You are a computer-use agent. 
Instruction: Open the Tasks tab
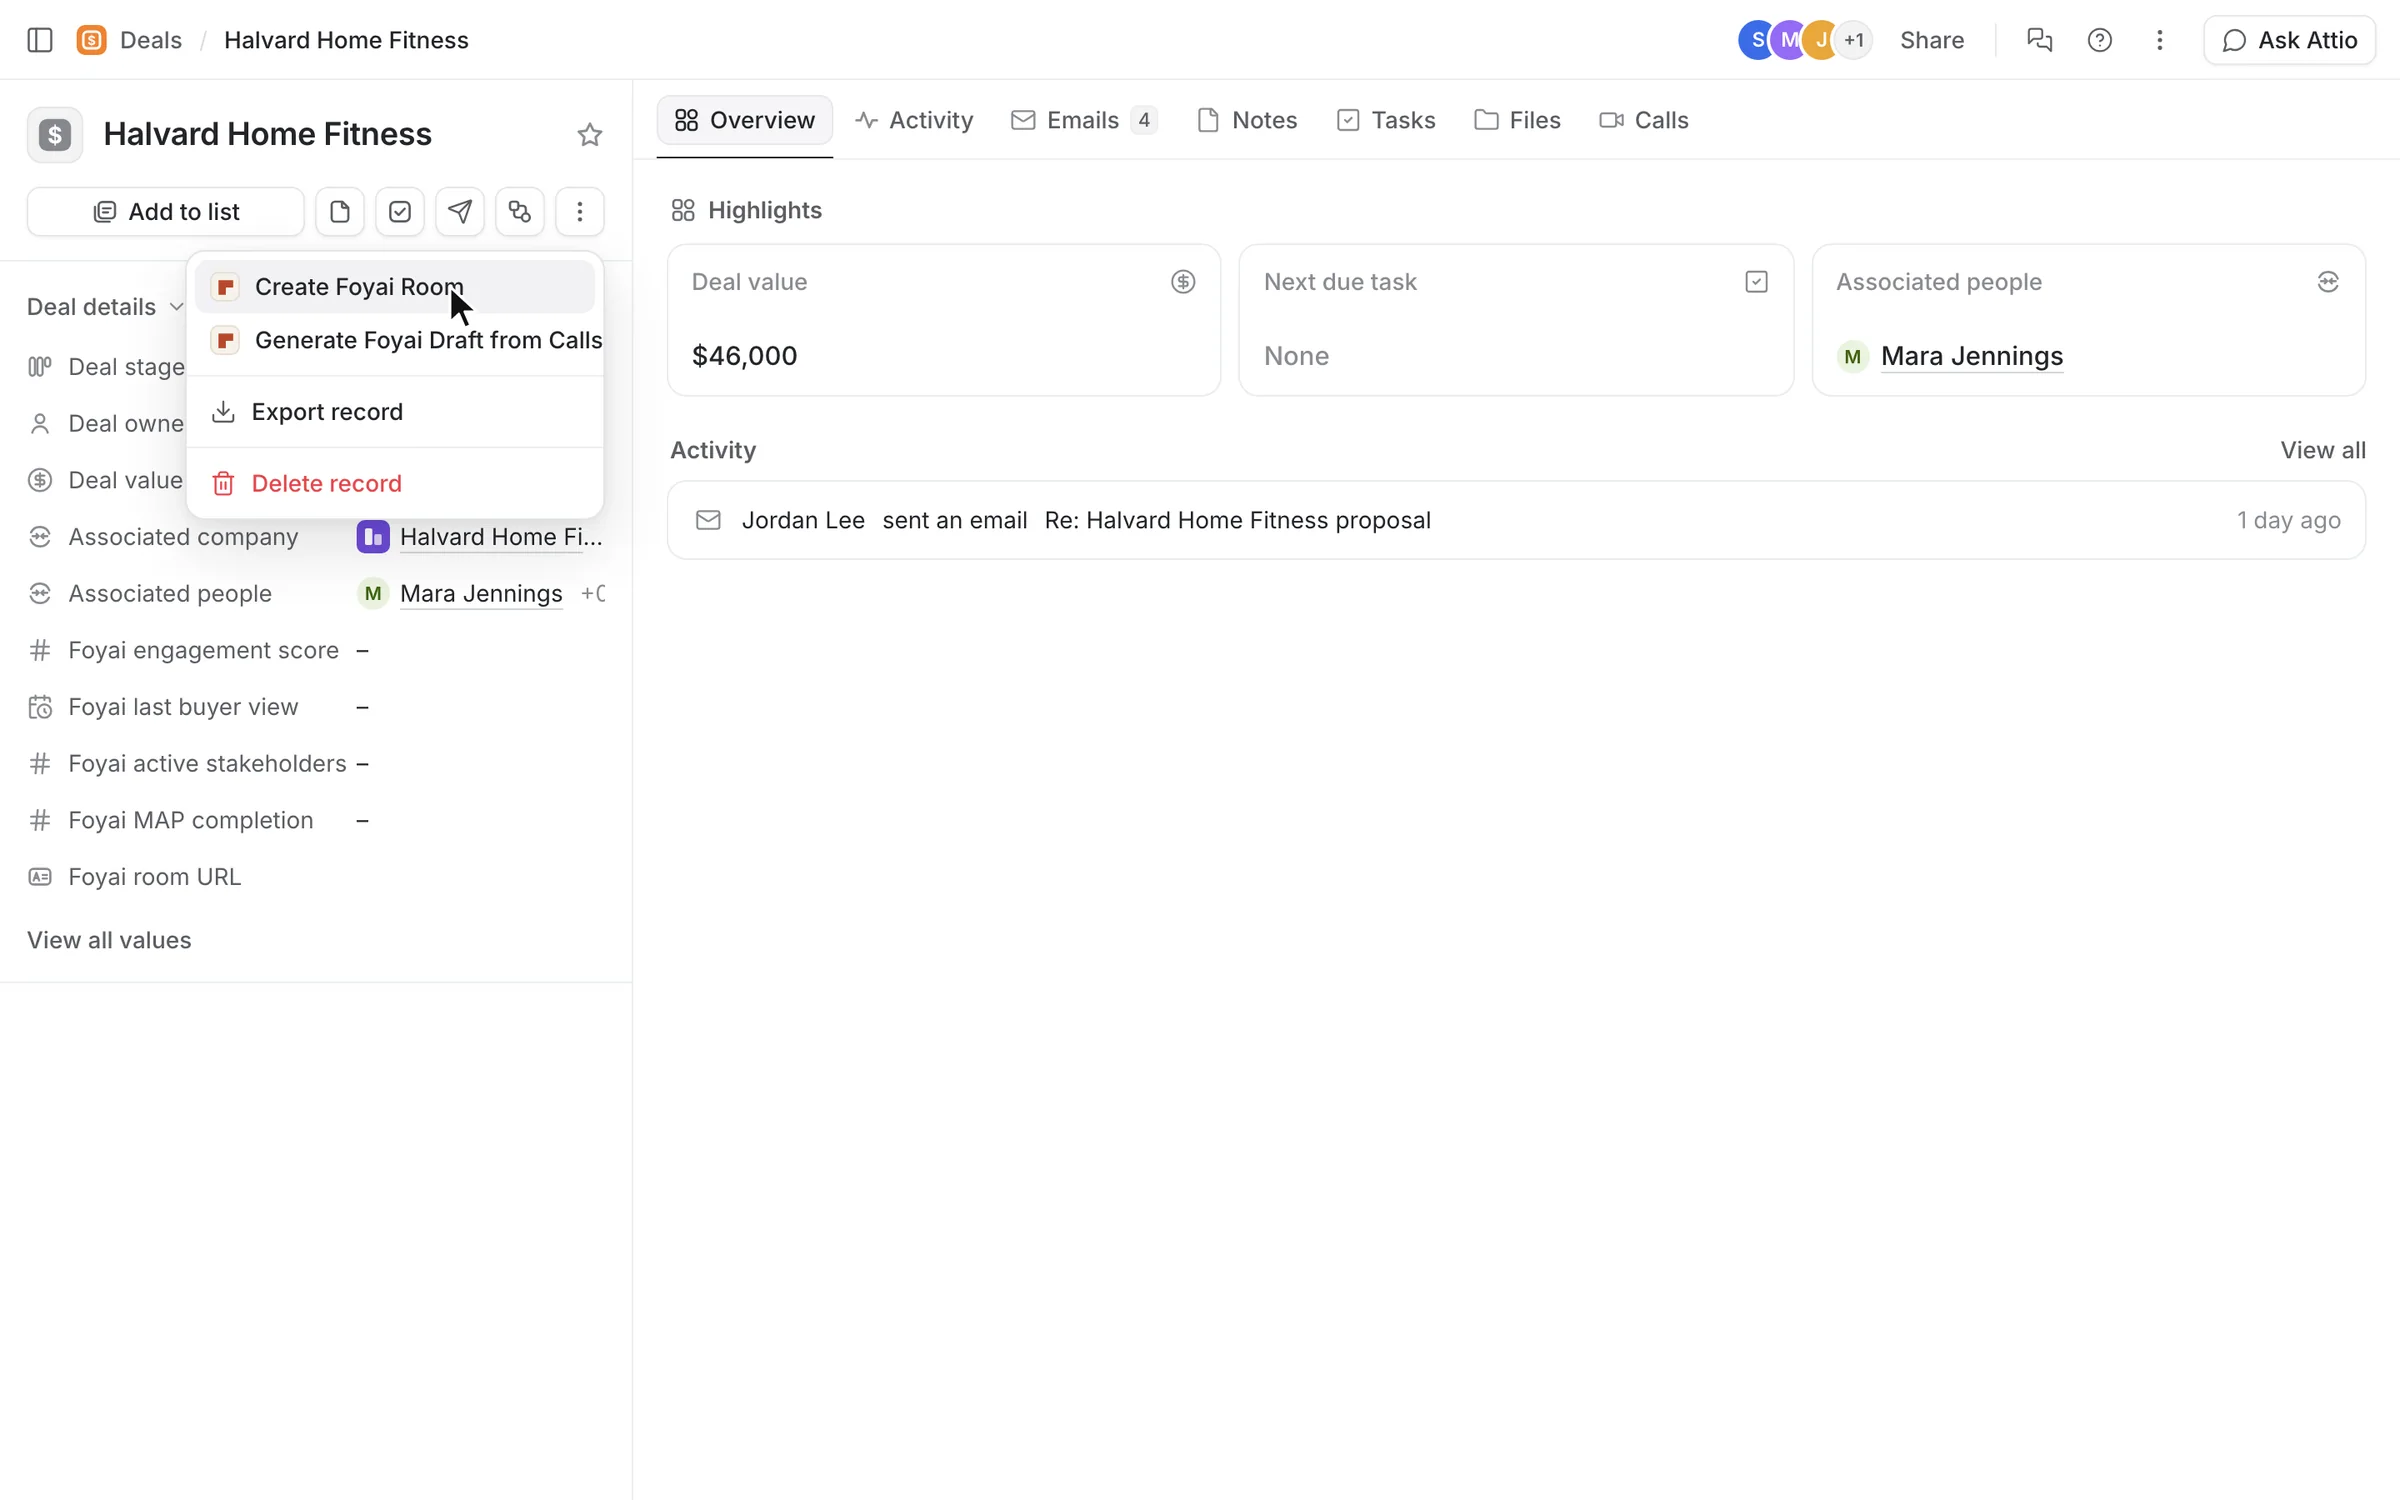click(1386, 120)
